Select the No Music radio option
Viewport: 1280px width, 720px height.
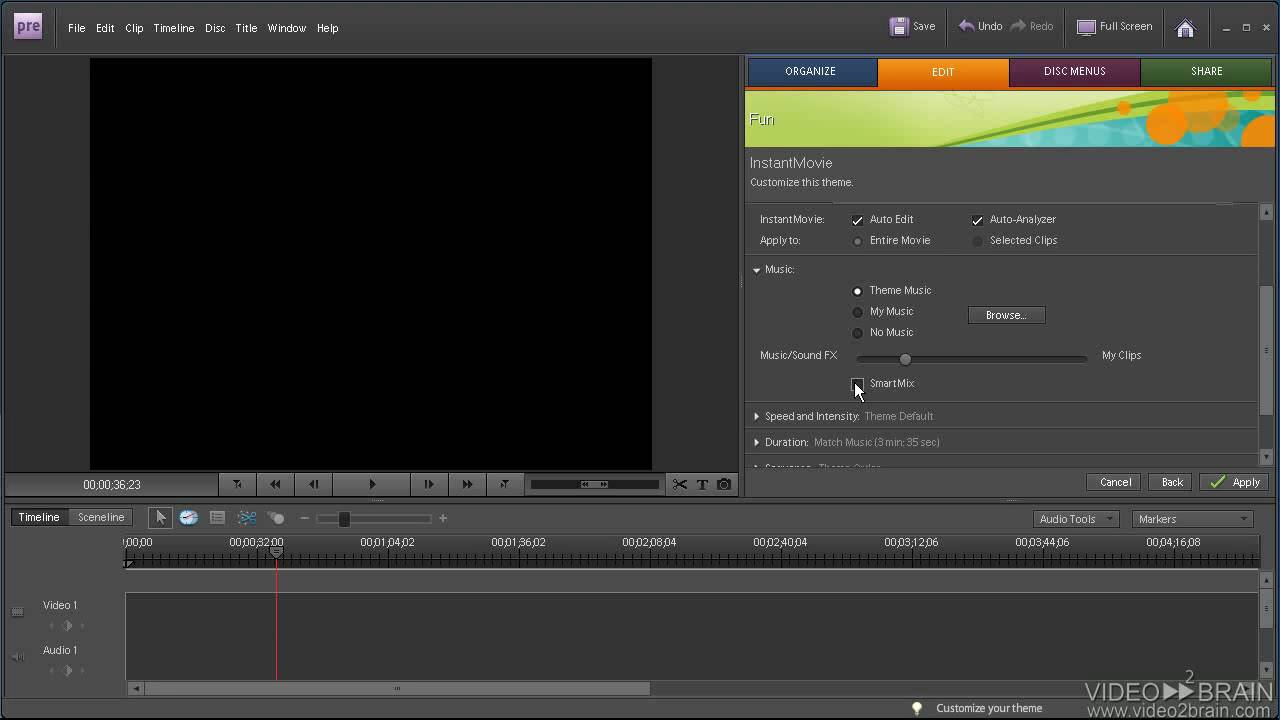point(857,333)
